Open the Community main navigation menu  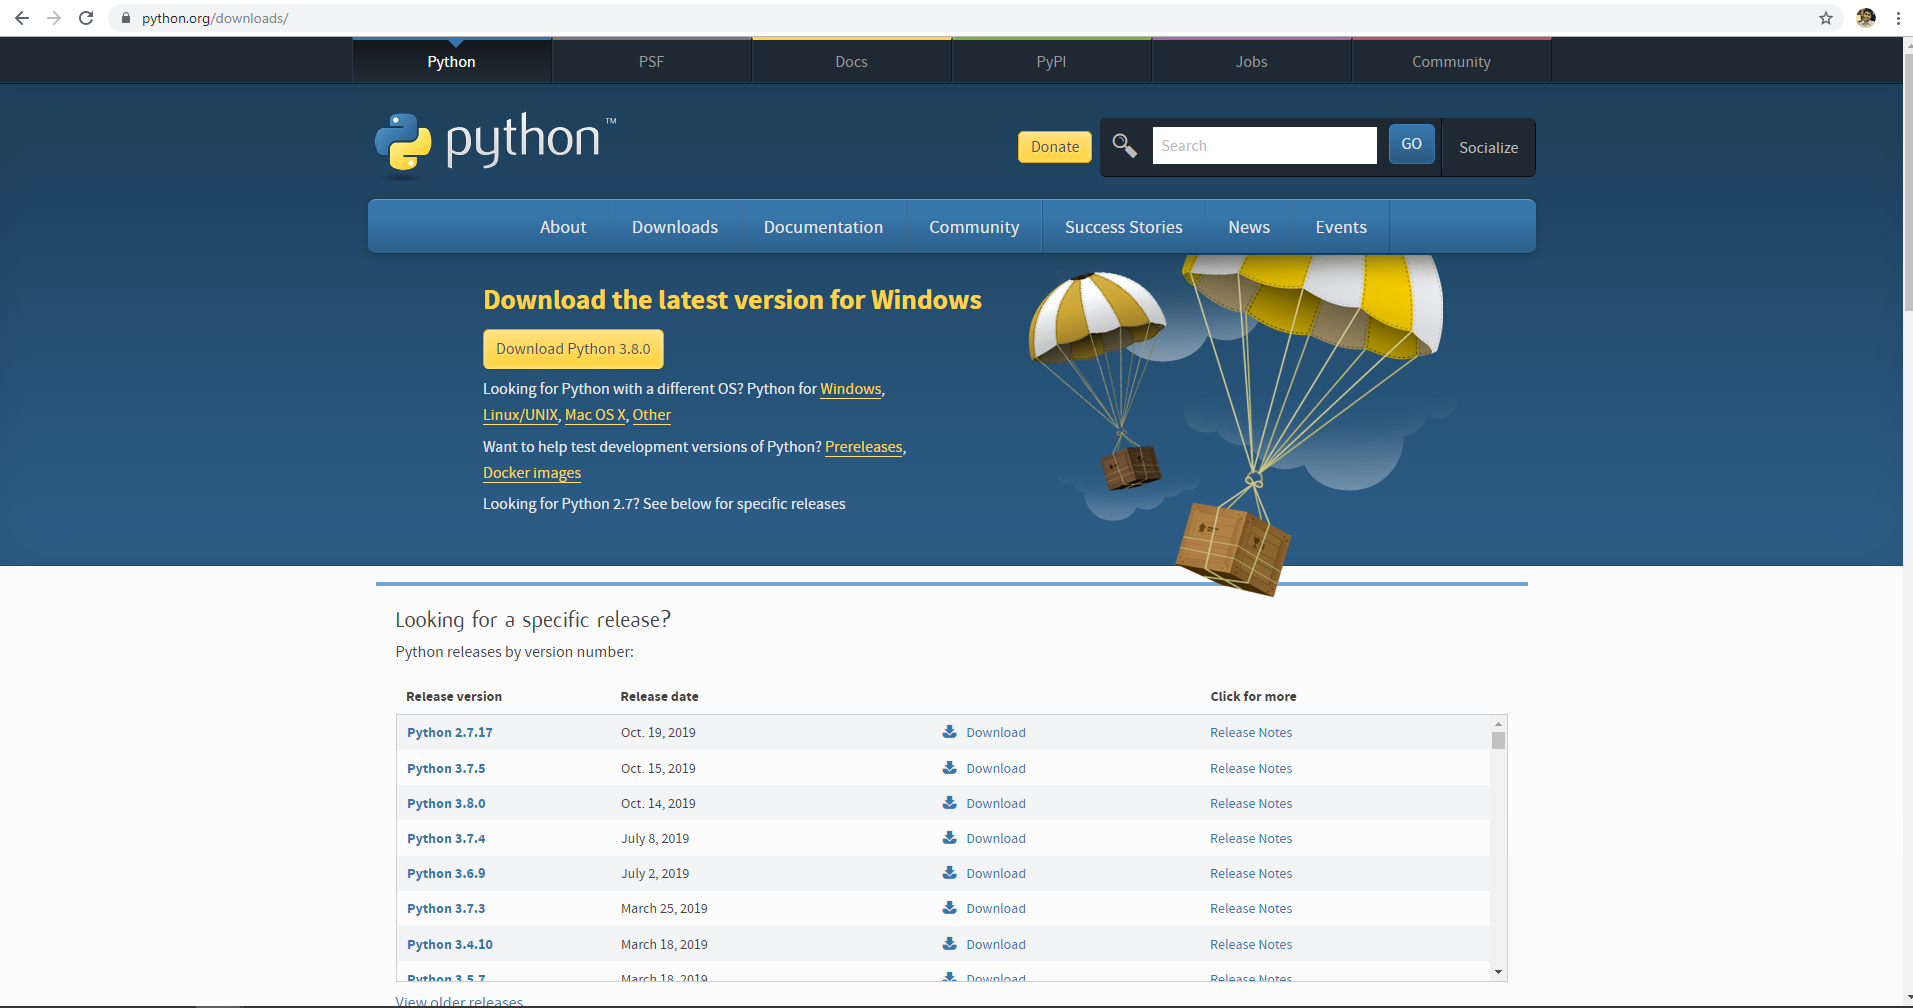point(974,227)
